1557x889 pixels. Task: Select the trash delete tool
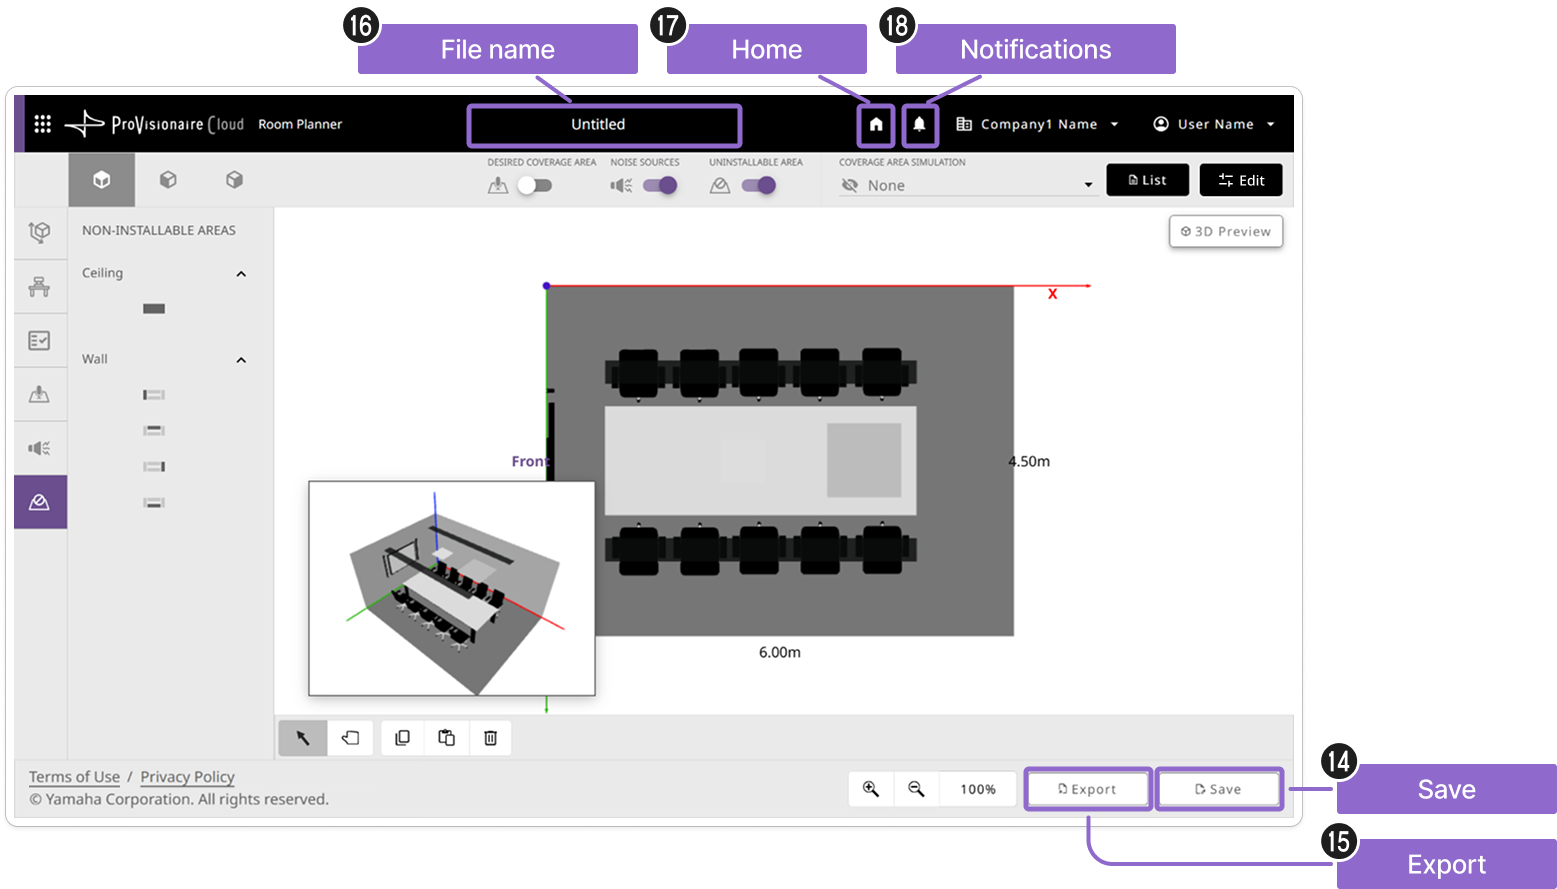(x=490, y=738)
